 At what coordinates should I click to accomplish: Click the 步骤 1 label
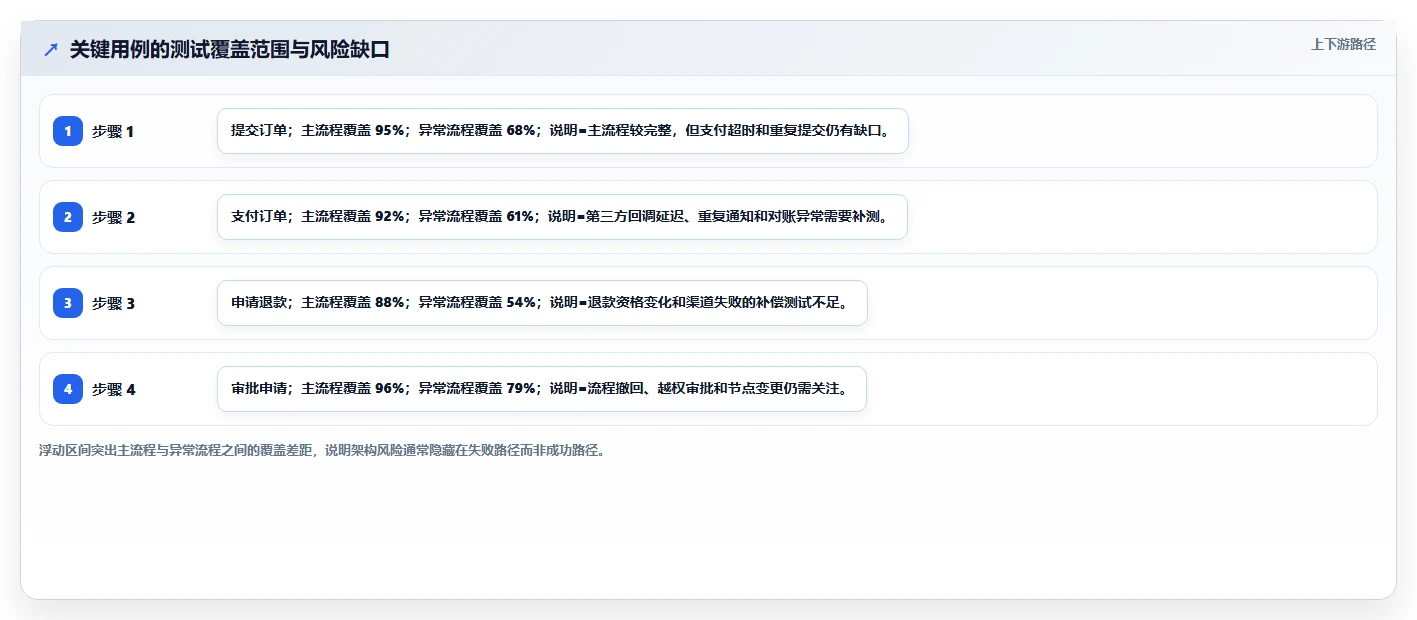[x=113, y=132]
